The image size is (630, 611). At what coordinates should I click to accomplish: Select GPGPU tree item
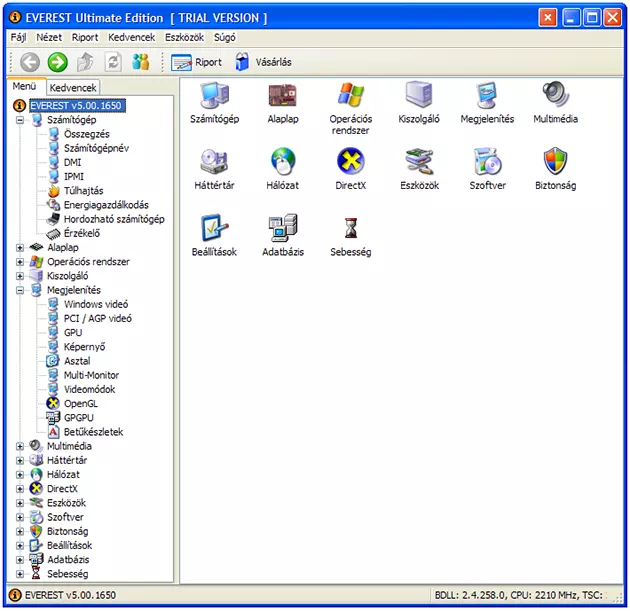click(79, 418)
